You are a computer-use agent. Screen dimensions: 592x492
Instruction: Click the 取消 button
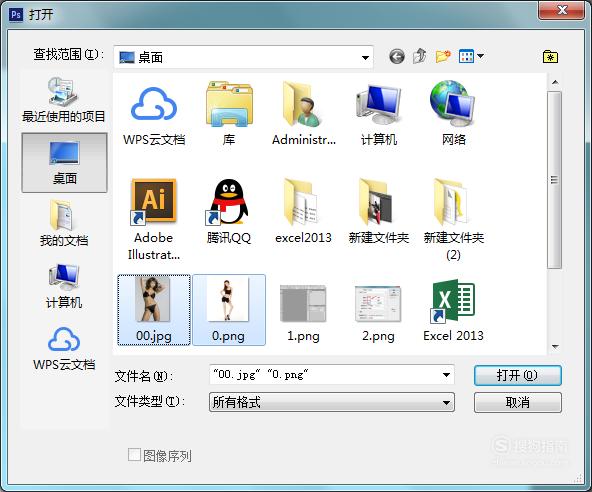click(x=518, y=403)
